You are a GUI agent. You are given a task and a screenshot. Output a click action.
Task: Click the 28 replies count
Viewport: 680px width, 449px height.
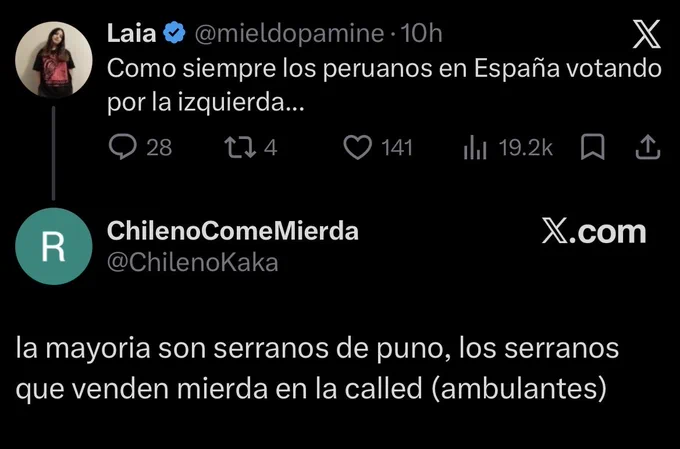coord(159,147)
